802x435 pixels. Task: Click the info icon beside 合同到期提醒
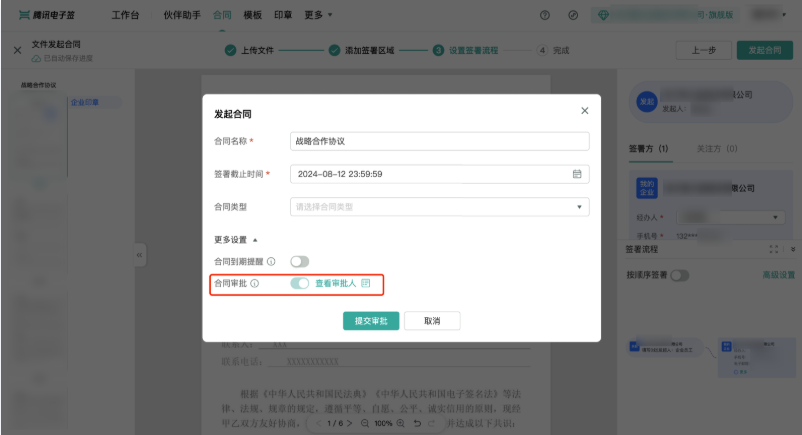coord(271,261)
